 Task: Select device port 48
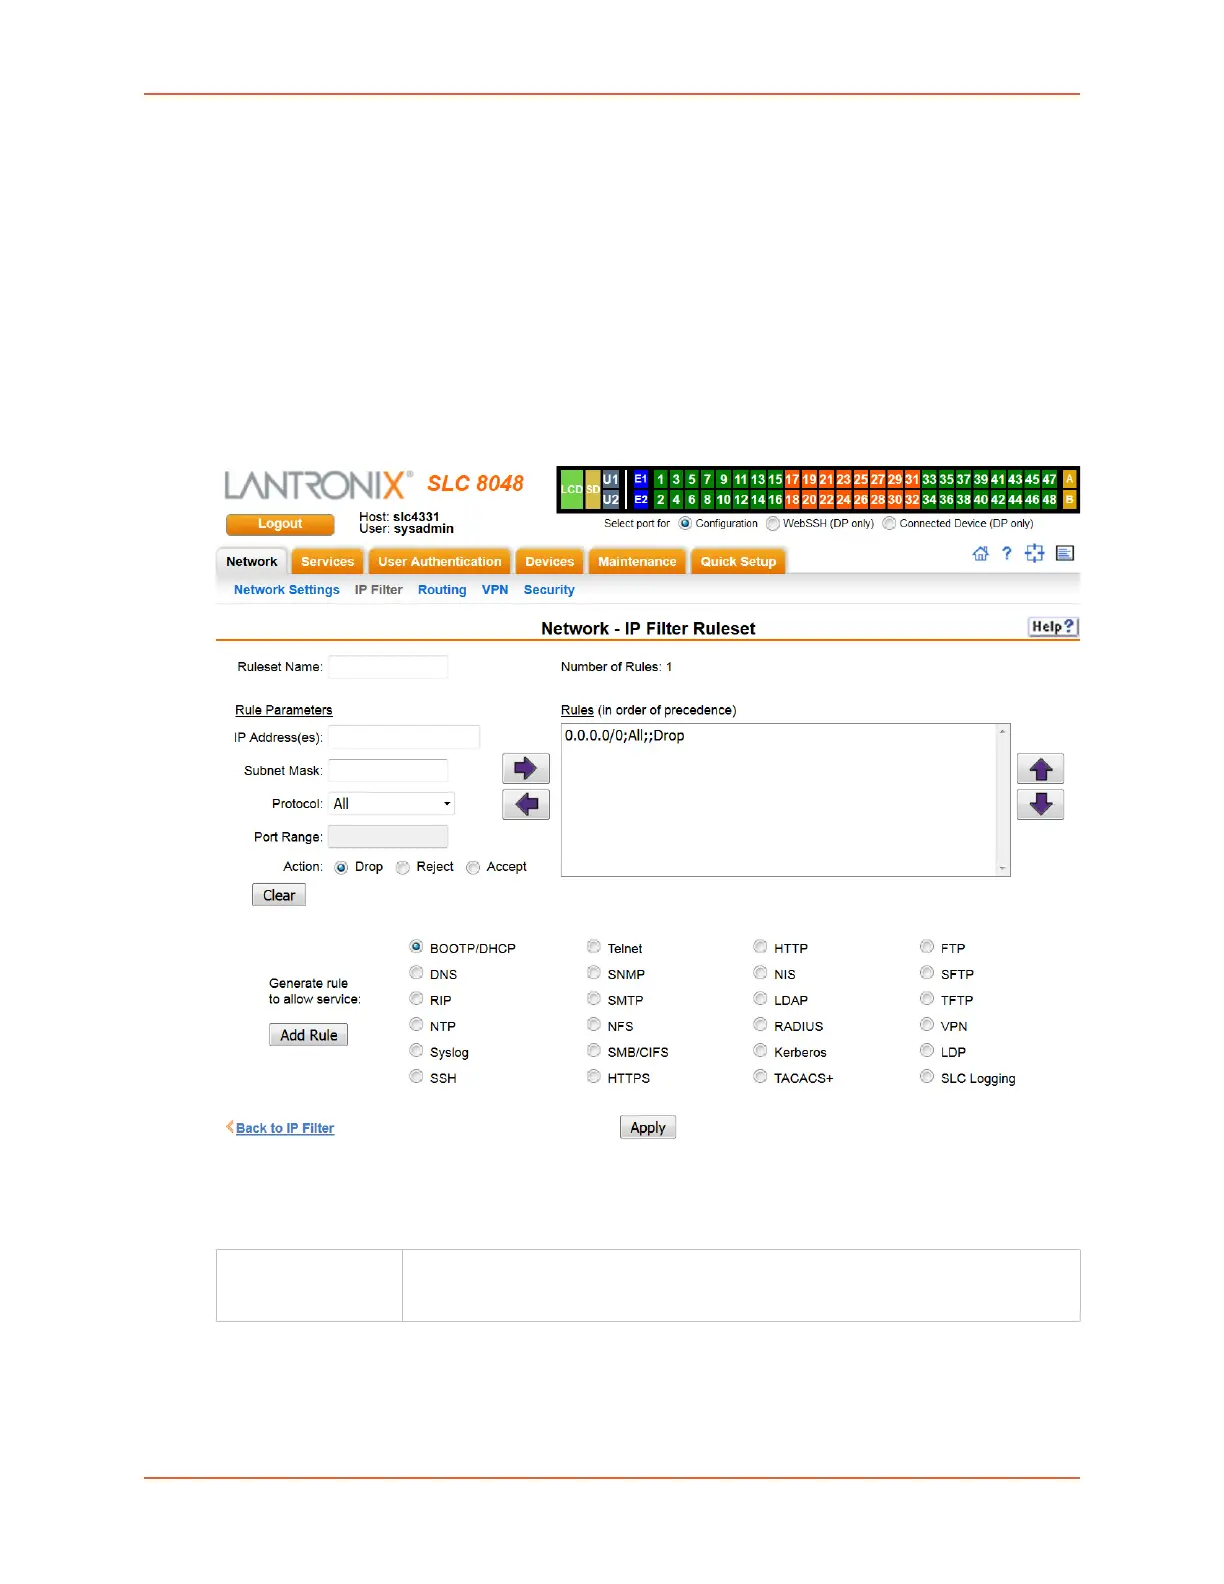[1049, 499]
